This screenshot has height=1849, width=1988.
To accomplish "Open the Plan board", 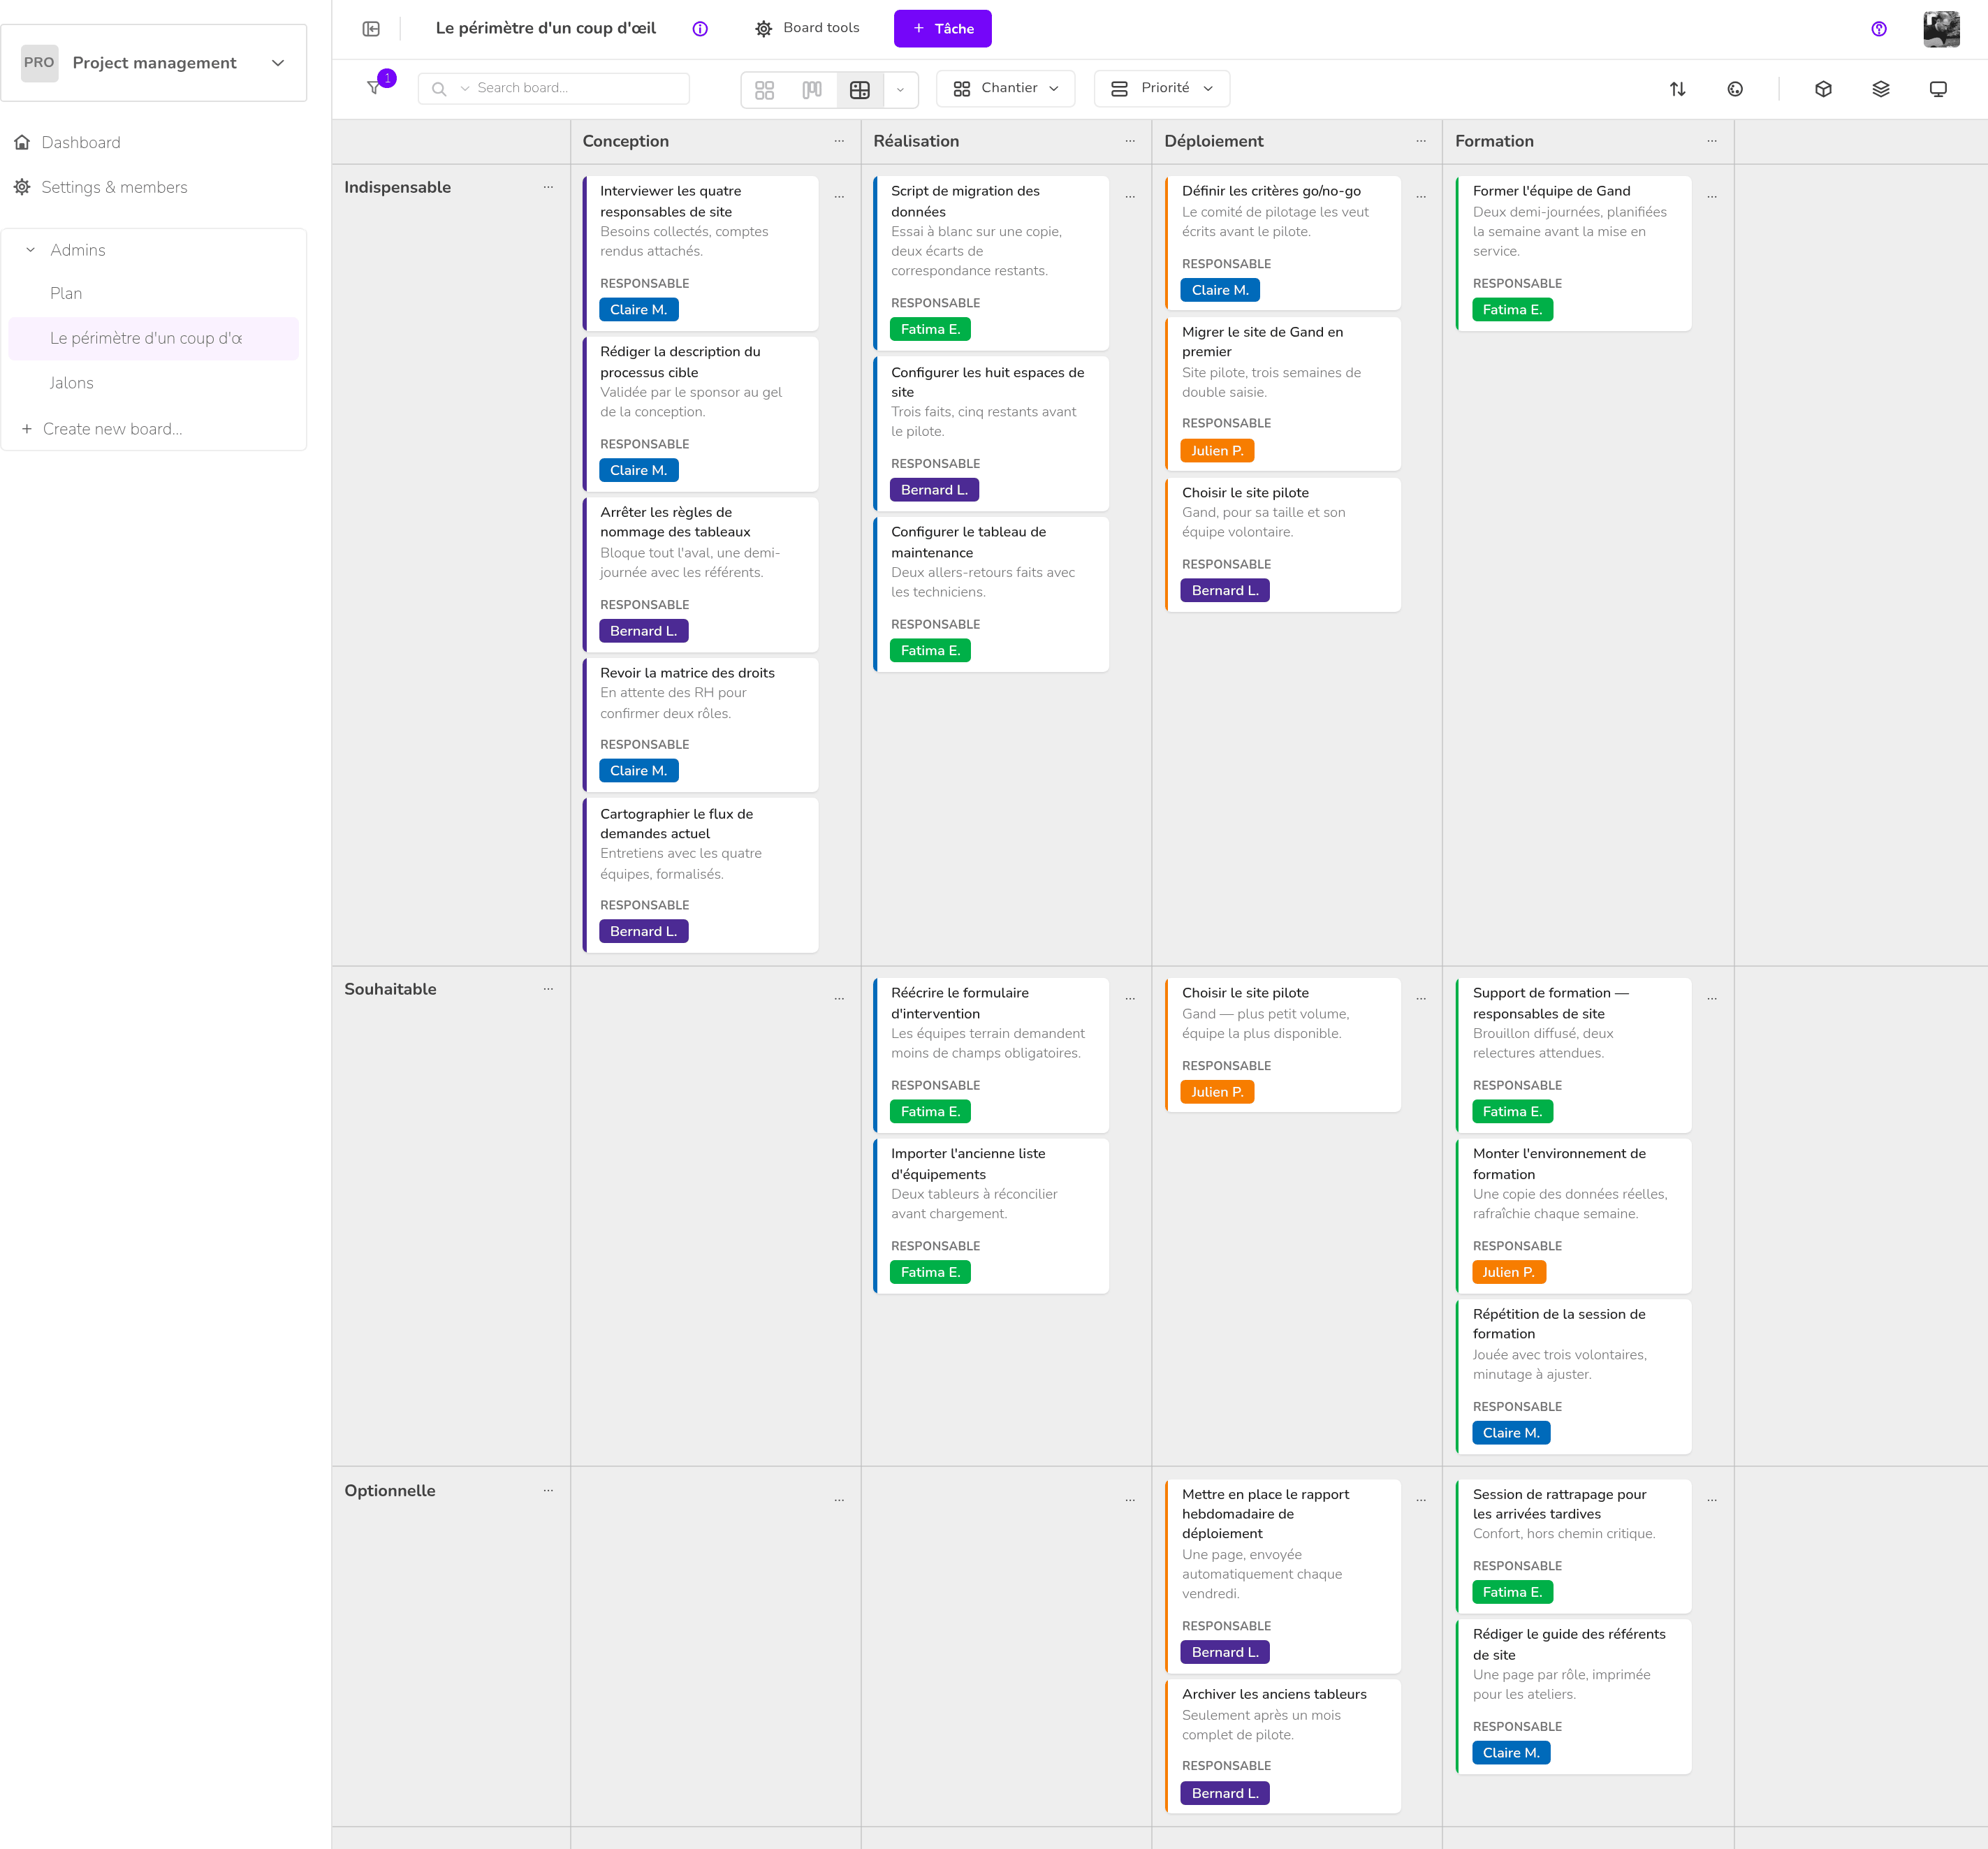I will (66, 293).
